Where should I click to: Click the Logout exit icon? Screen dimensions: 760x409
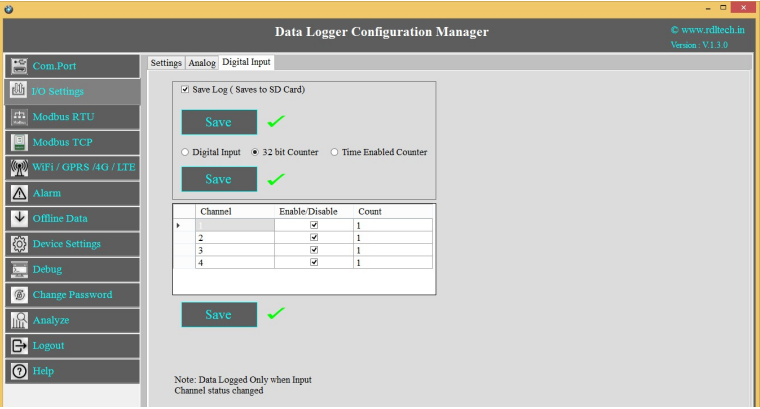(x=19, y=346)
